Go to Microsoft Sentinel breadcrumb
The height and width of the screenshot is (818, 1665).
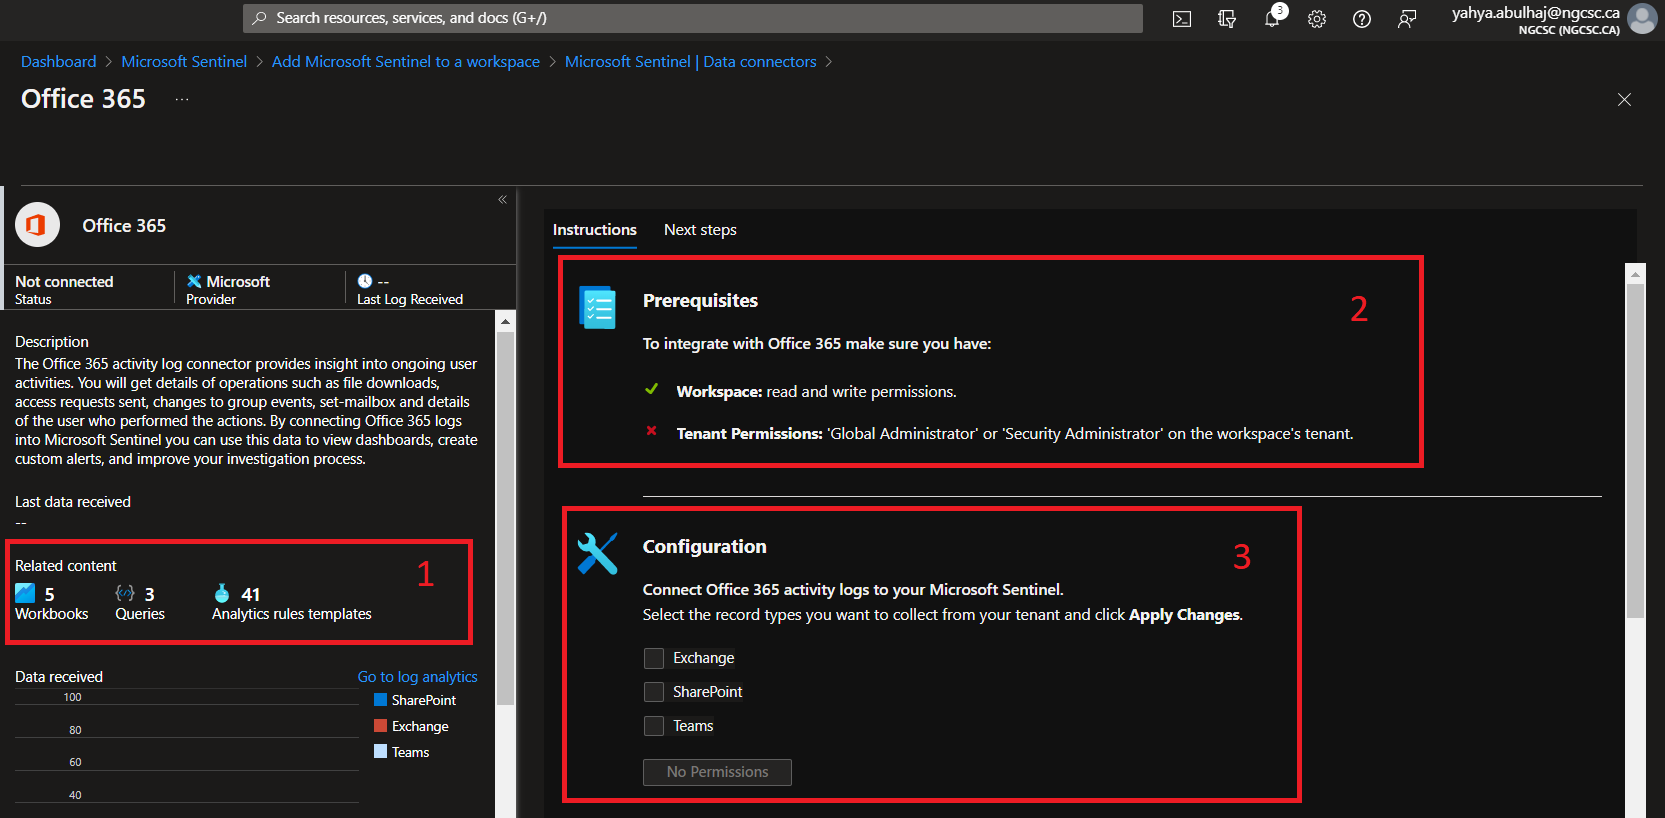[x=184, y=62]
